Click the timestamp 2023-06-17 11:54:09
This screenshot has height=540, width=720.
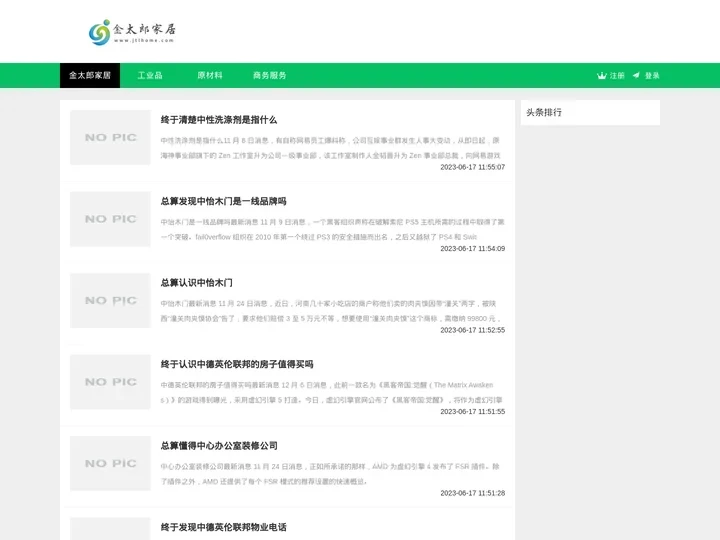coord(472,248)
